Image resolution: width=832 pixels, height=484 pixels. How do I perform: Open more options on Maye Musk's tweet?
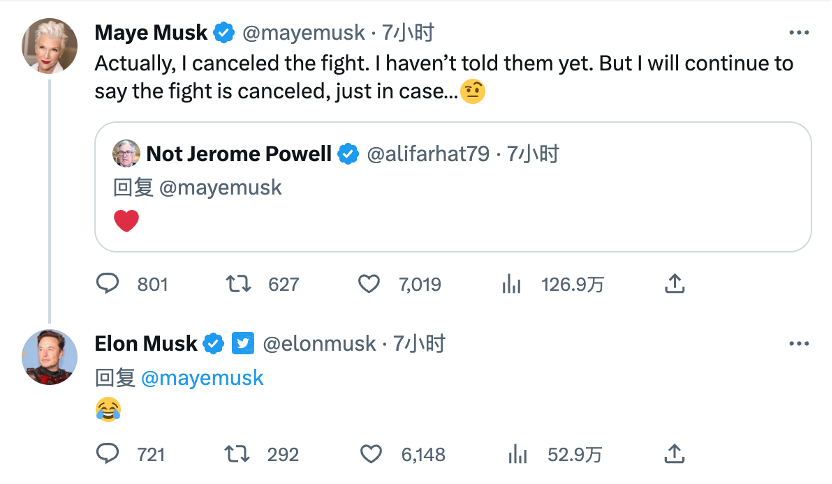click(x=798, y=33)
